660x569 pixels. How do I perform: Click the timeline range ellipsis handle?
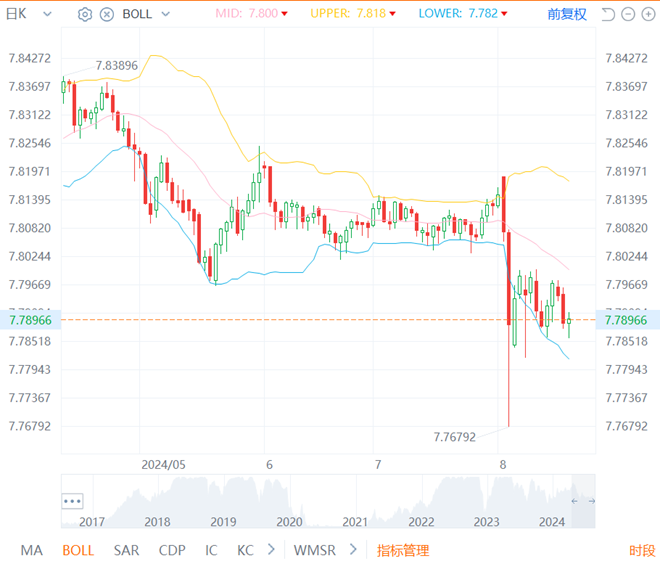pyautogui.click(x=72, y=500)
